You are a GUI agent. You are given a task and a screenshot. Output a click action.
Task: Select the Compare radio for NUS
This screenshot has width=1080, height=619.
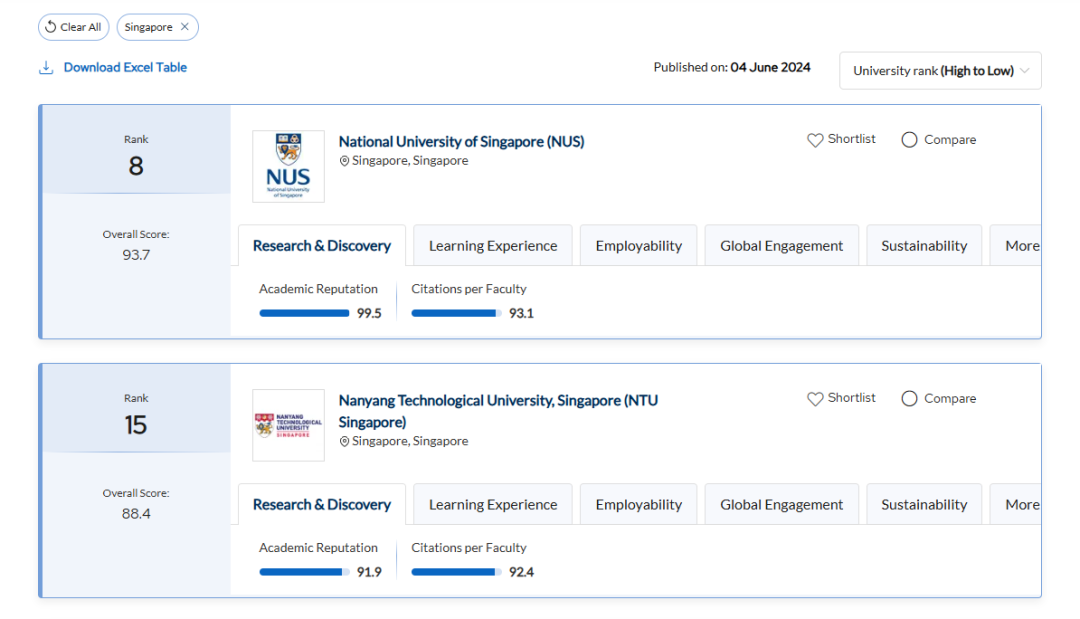click(x=909, y=140)
